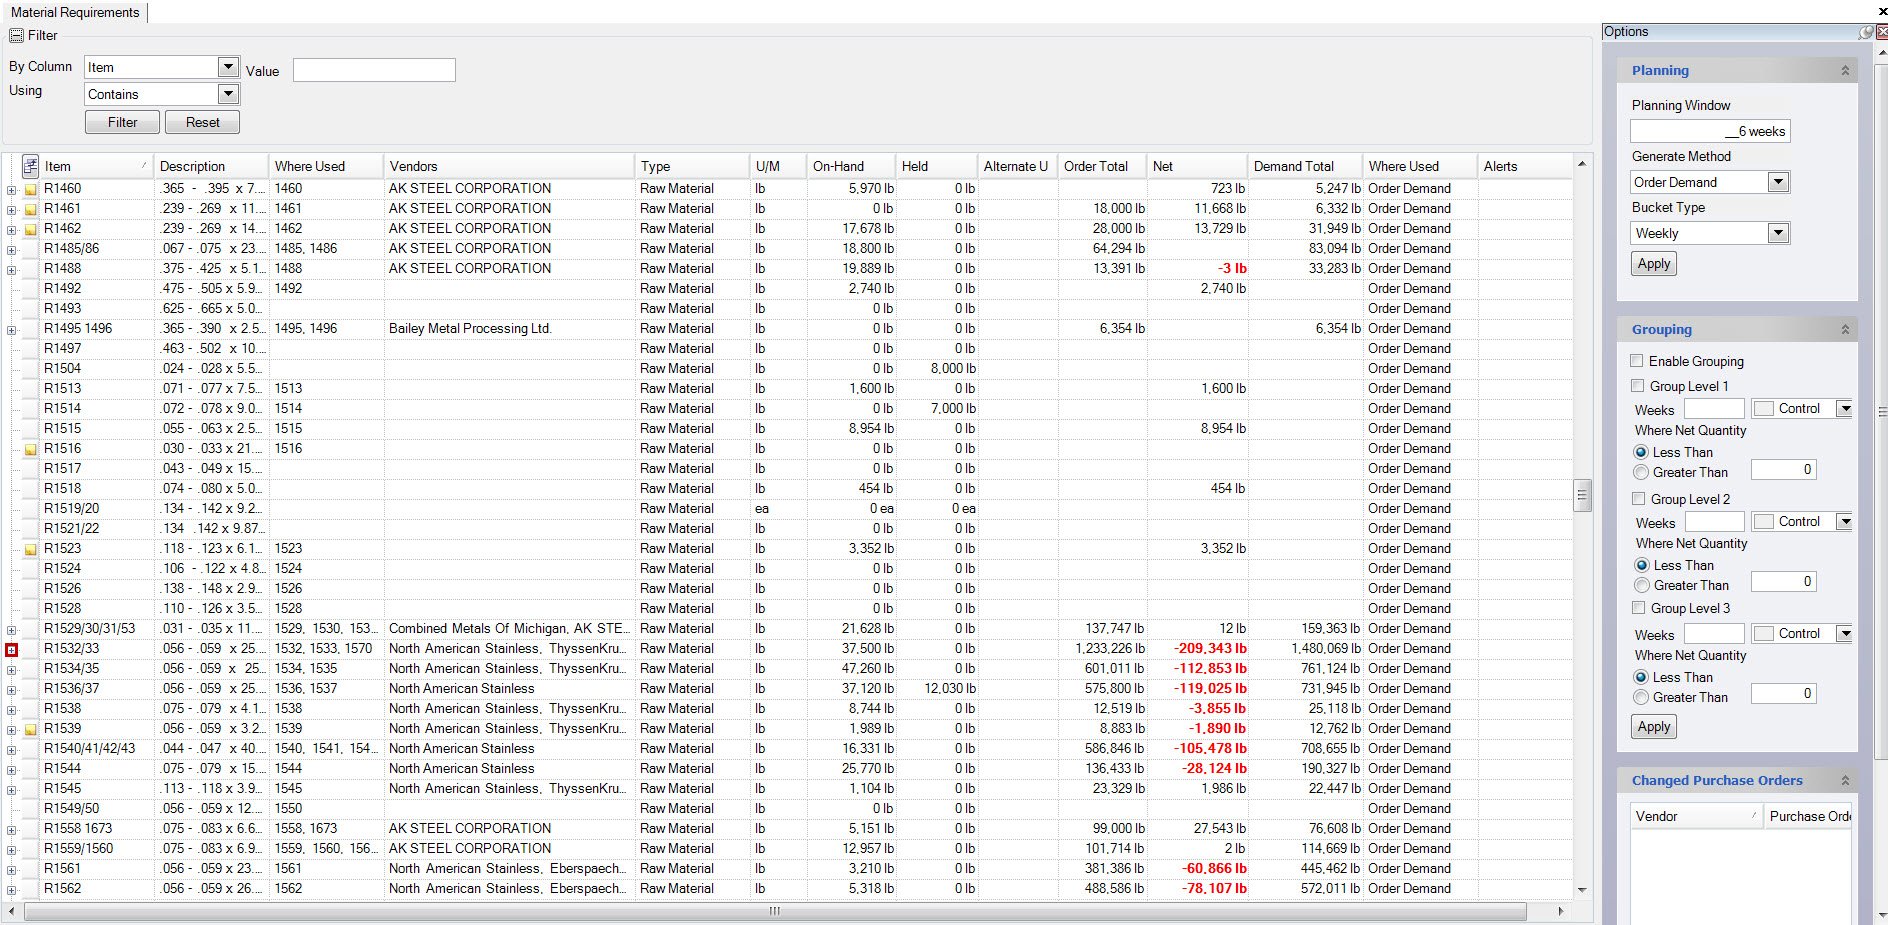
Task: Expand the R1529/30/31/53 row
Action: (11, 629)
